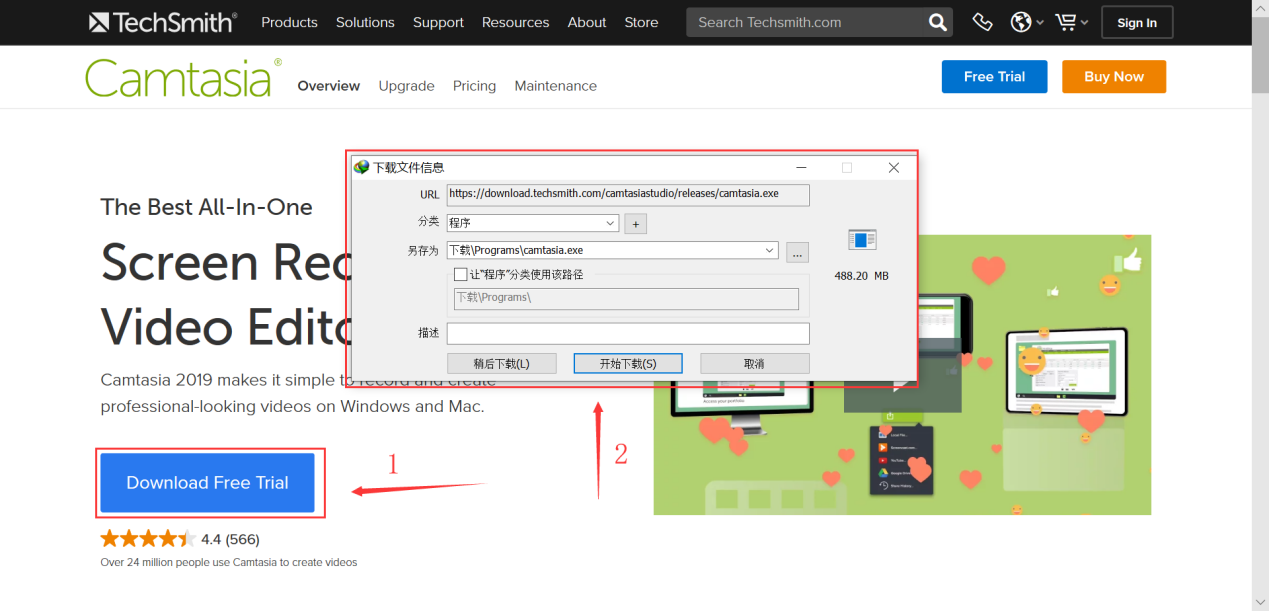
Task: Click the Camtasia logo
Action: pyautogui.click(x=183, y=78)
